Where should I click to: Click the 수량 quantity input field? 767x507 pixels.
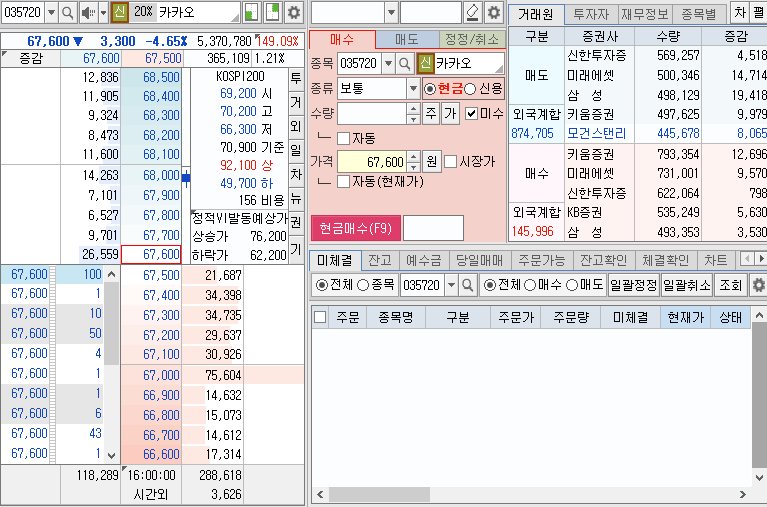[372, 114]
